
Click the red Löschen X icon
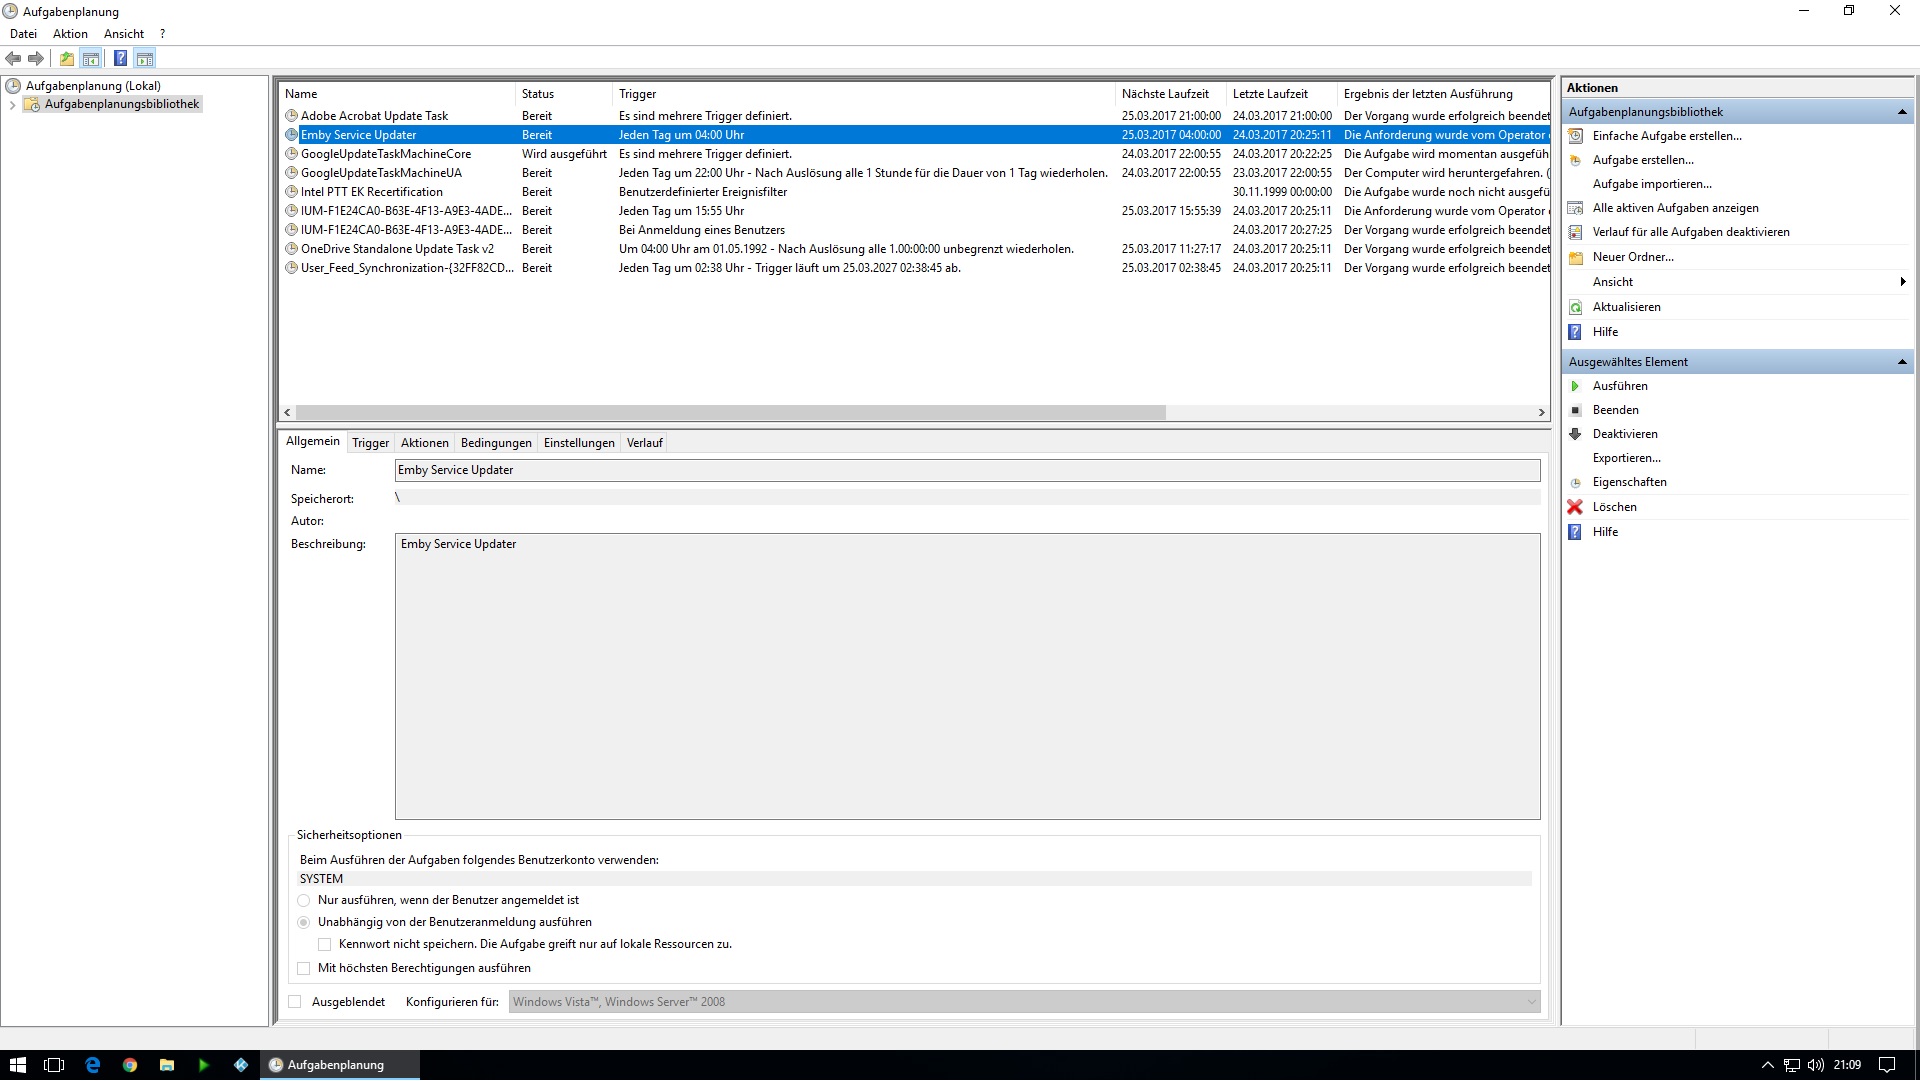[x=1576, y=507]
